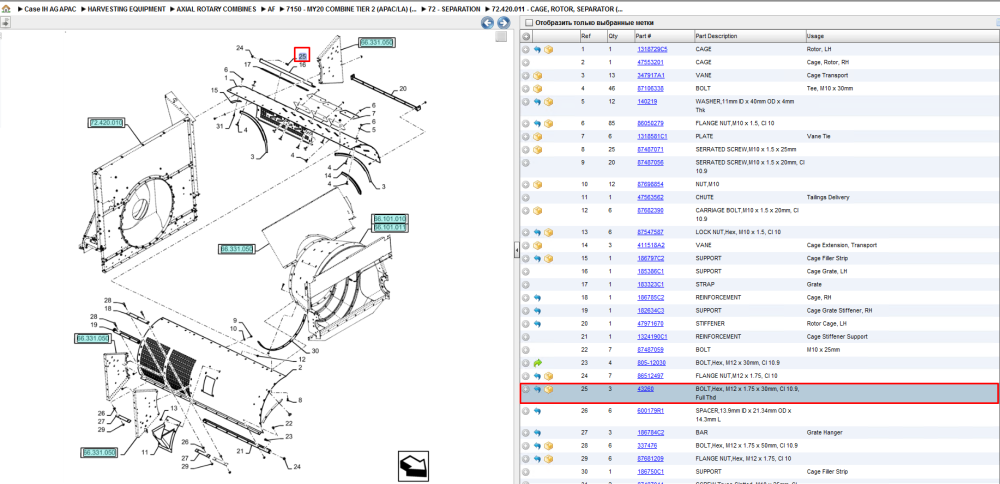Go to the home page icon
This screenshot has height=484, width=1000.
click(6, 10)
